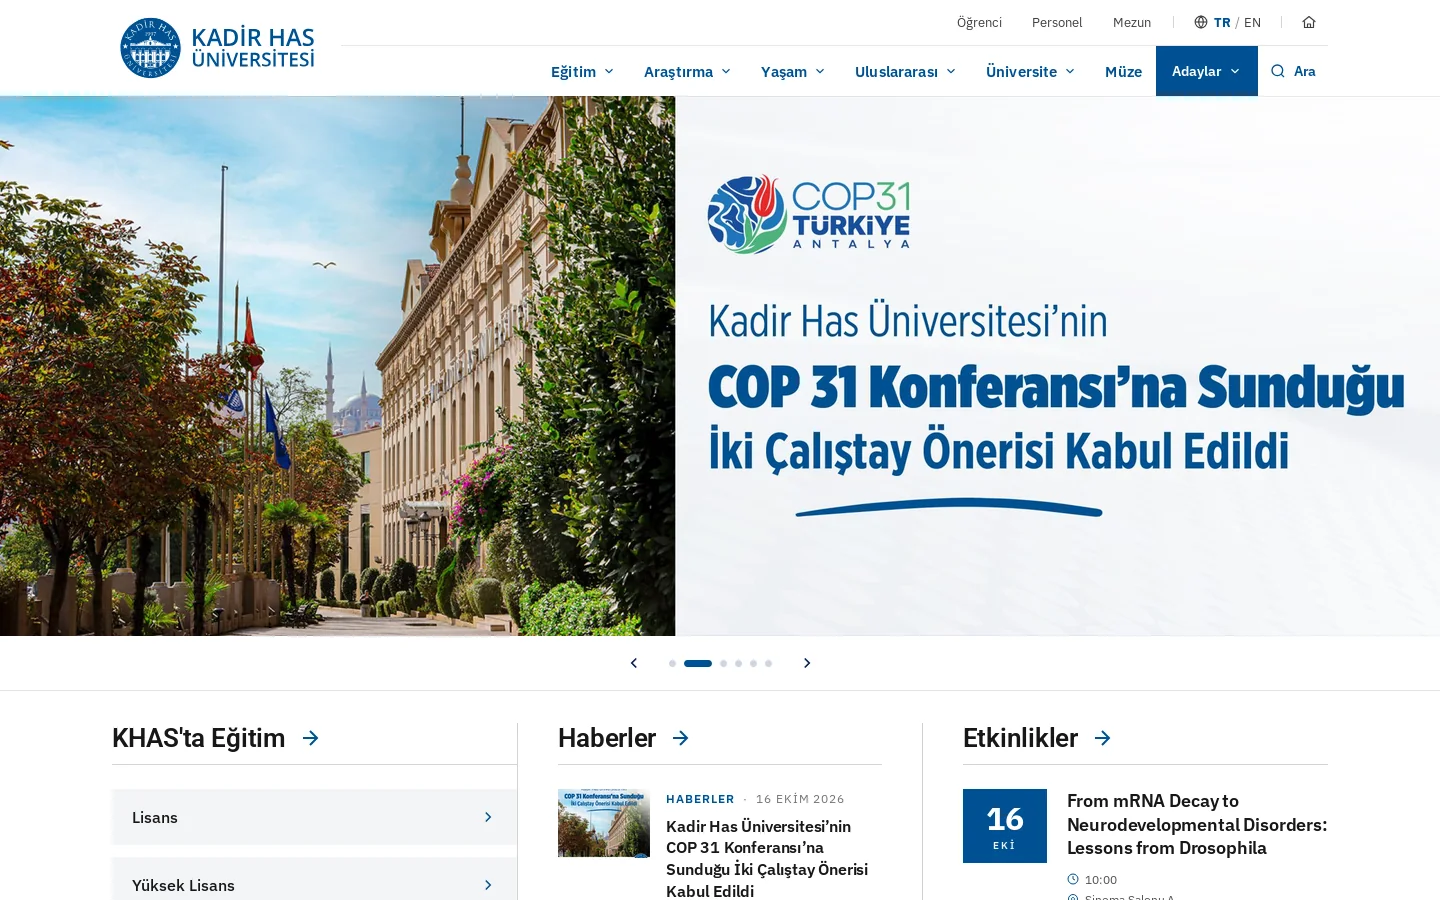This screenshot has width=1440, height=900.
Task: Click the Kadir Has Üniversitesi logo
Action: coord(217,48)
